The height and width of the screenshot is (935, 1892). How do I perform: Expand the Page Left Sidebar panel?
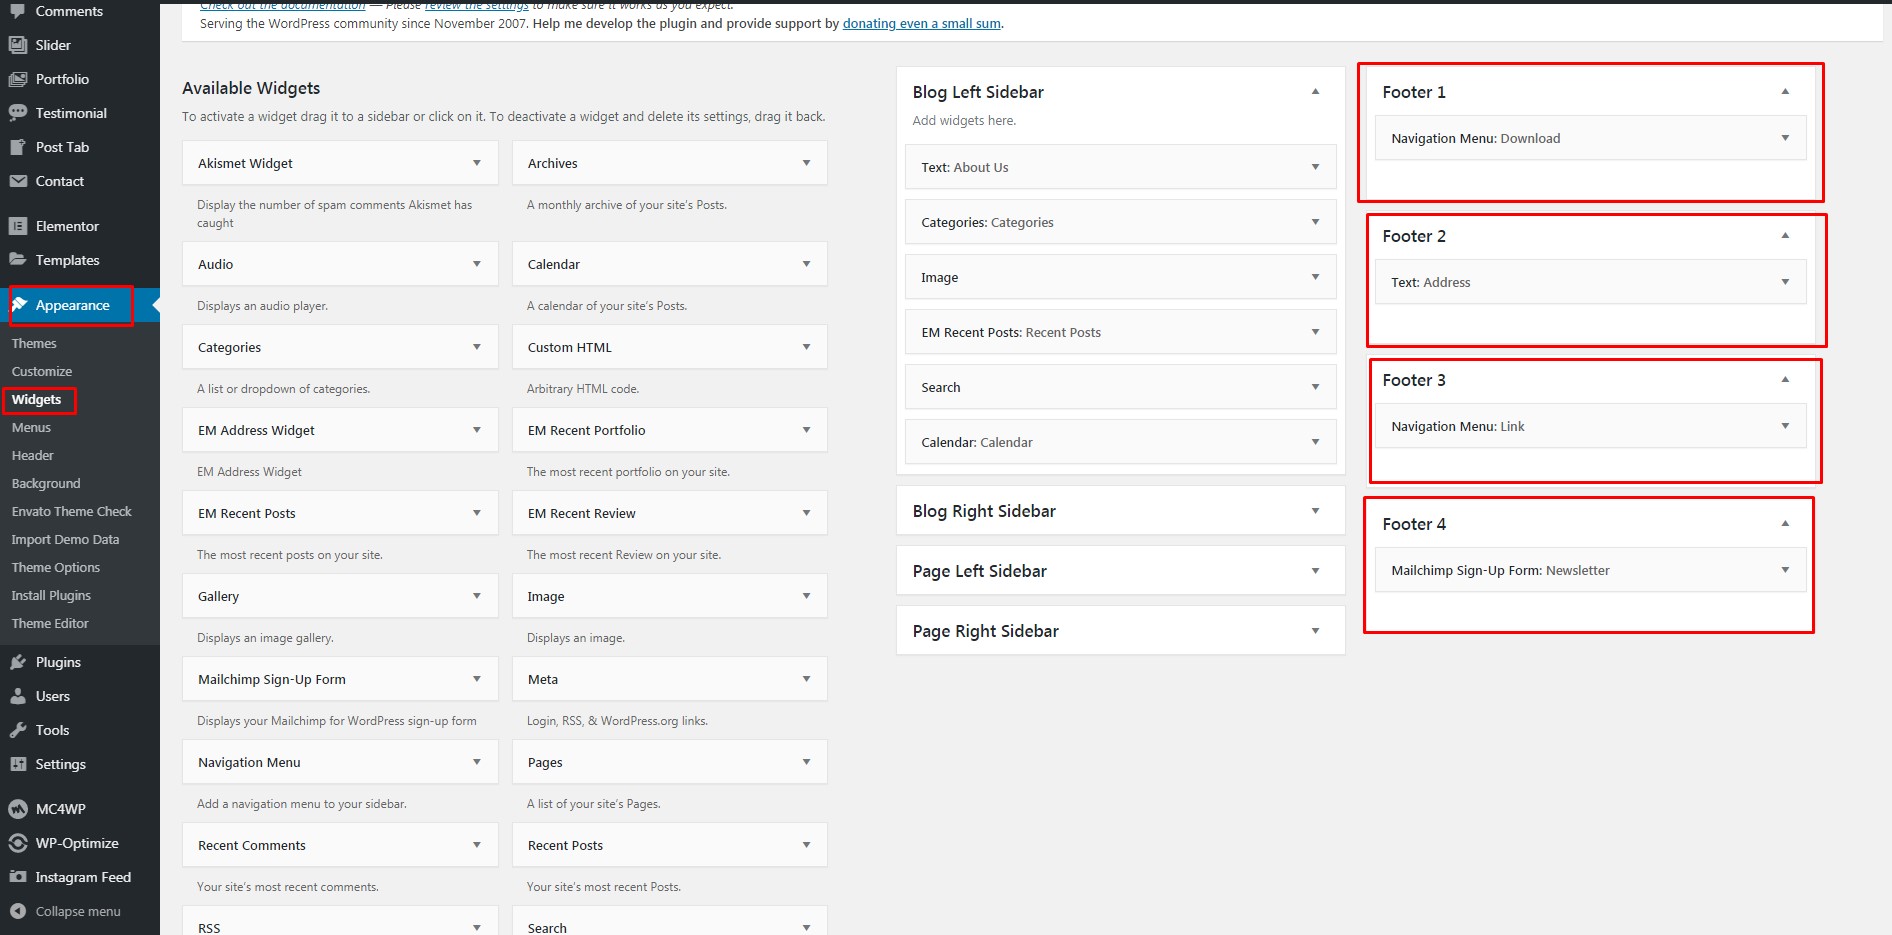[1315, 571]
